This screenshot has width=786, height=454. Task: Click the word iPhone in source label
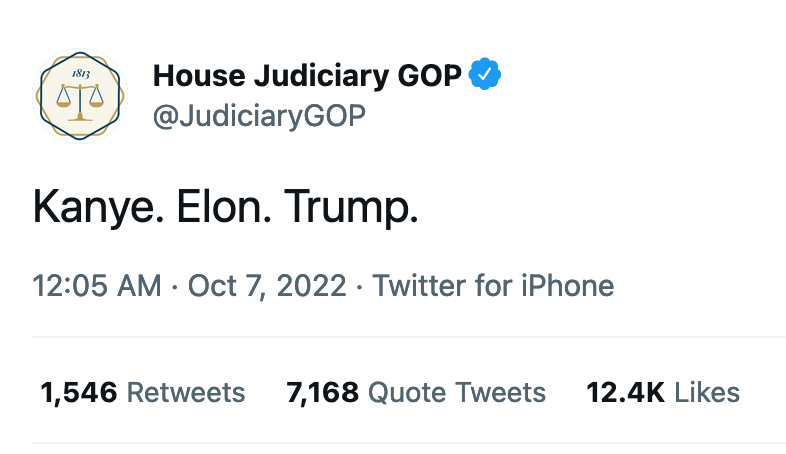pos(567,286)
